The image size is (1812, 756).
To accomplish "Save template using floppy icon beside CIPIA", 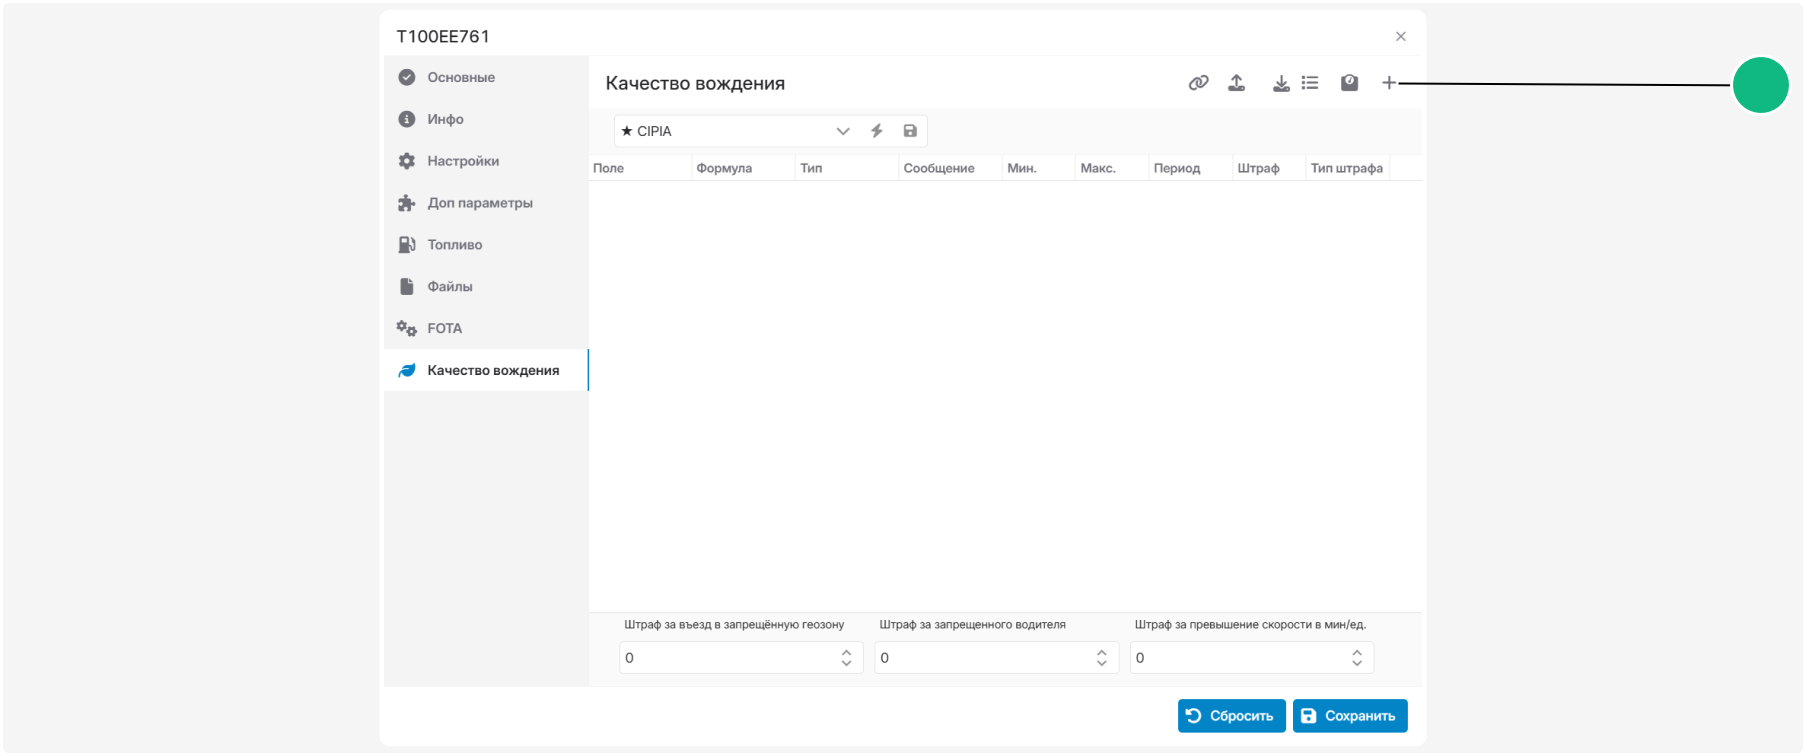I will (910, 131).
